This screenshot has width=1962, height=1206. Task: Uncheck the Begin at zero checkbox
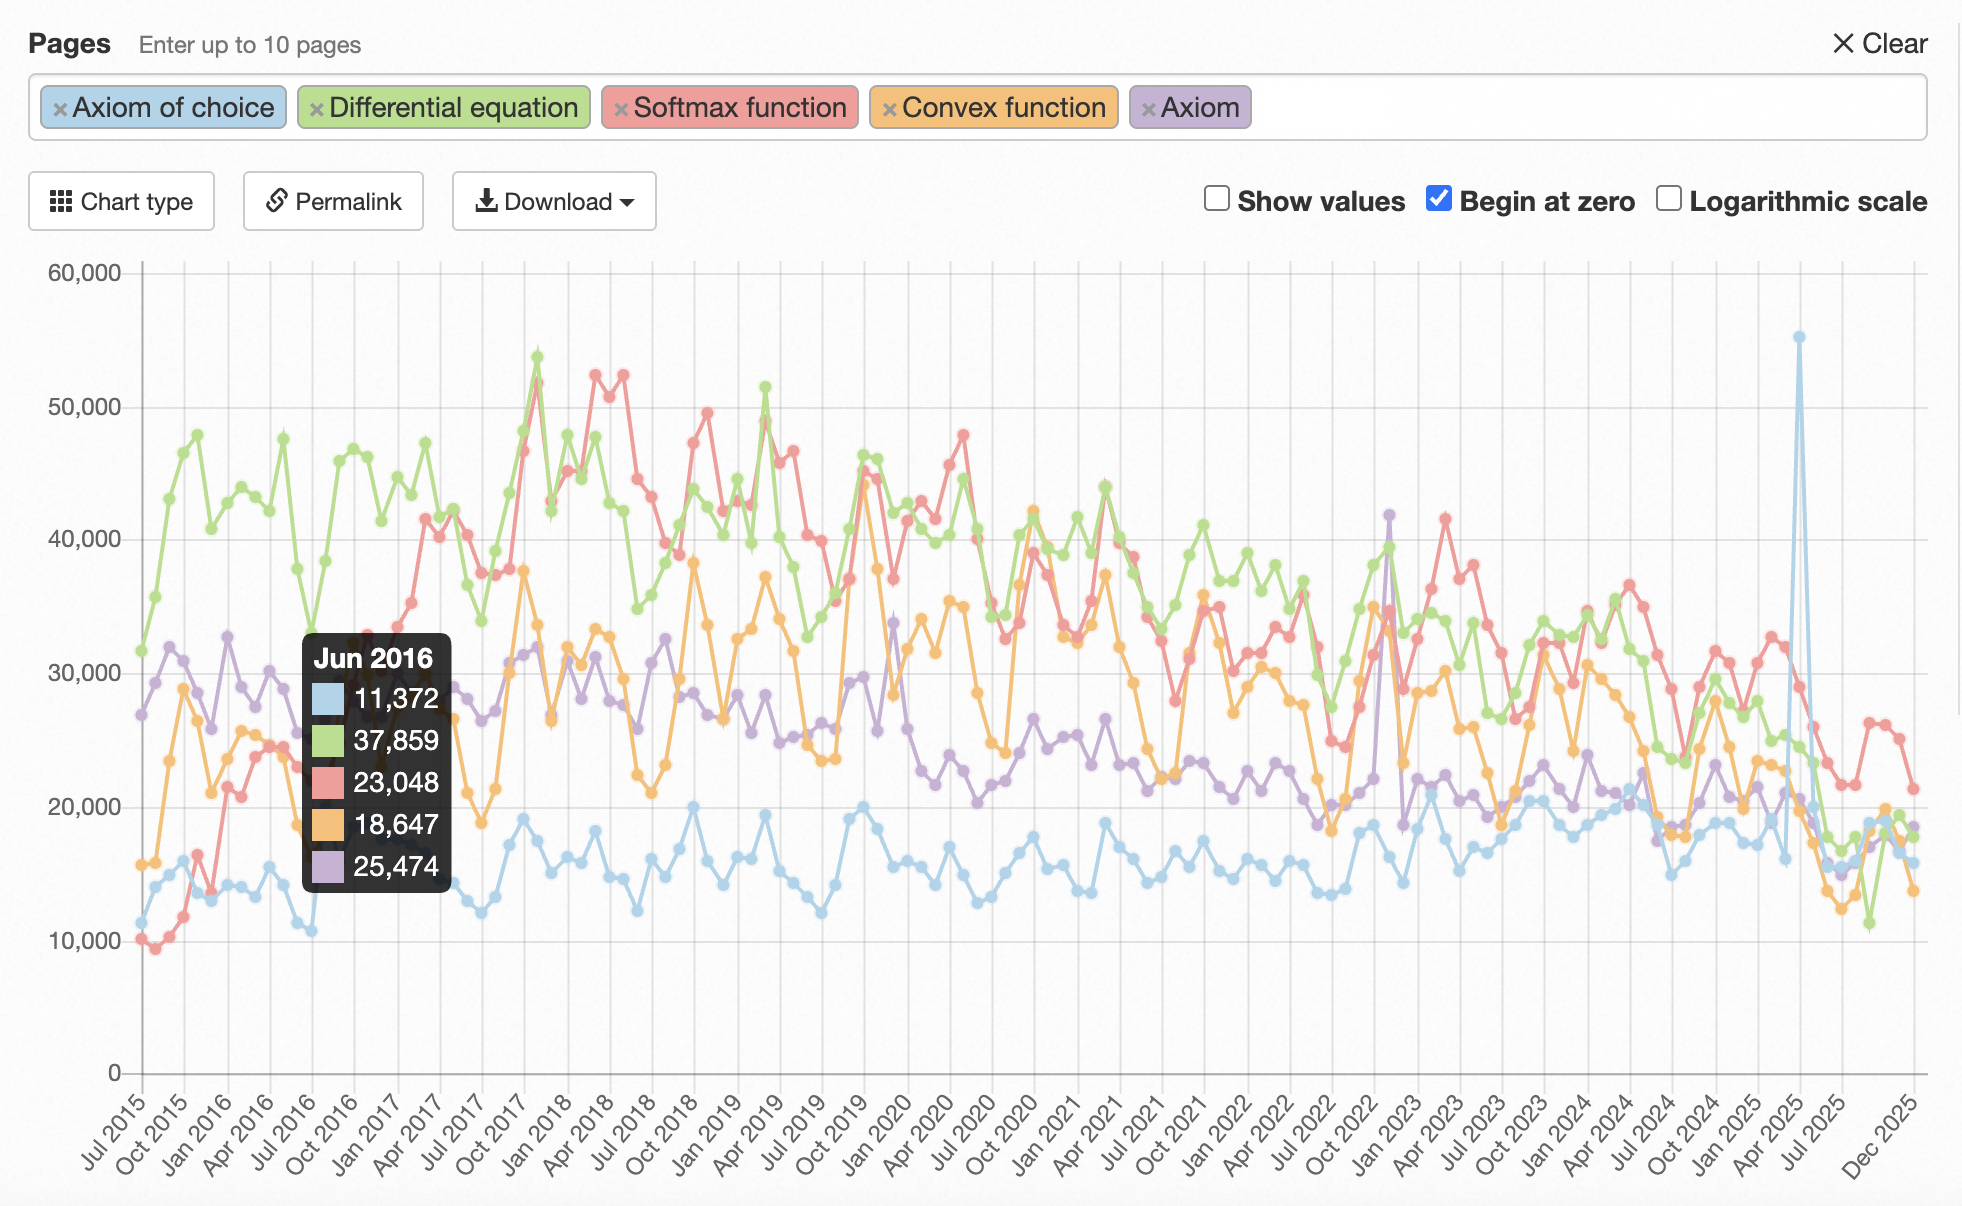(x=1439, y=198)
